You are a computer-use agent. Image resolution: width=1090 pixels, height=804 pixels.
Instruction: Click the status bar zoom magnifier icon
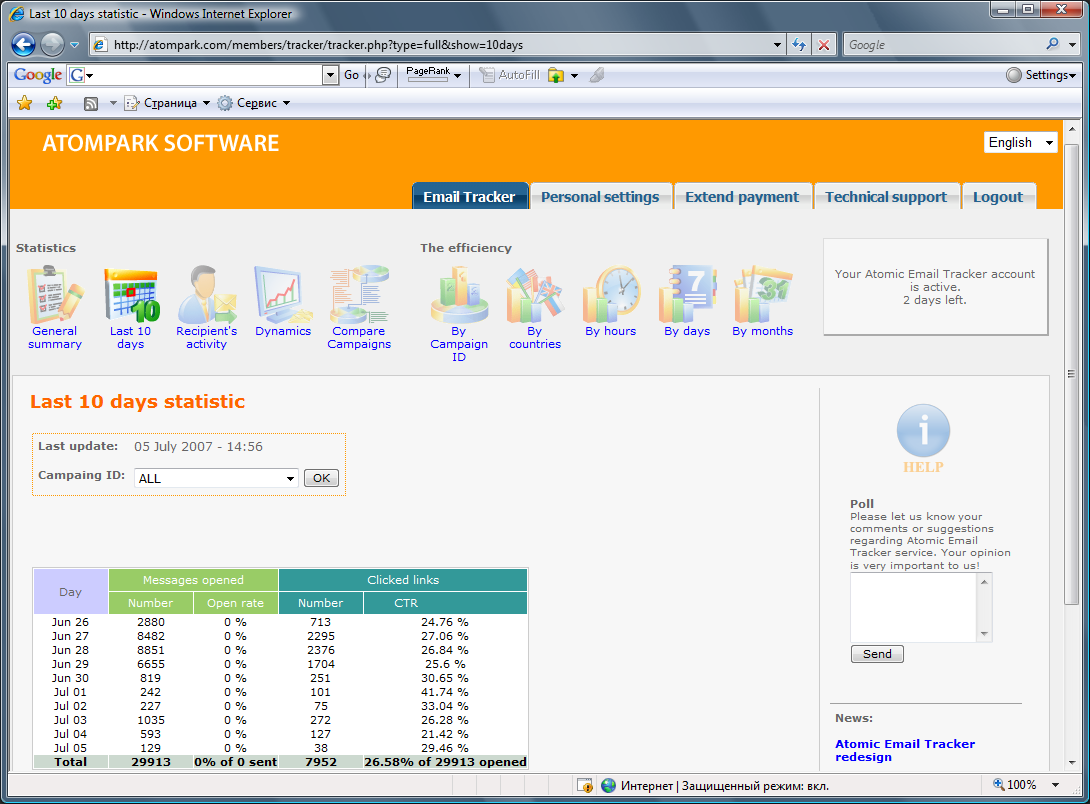pyautogui.click(x=999, y=785)
